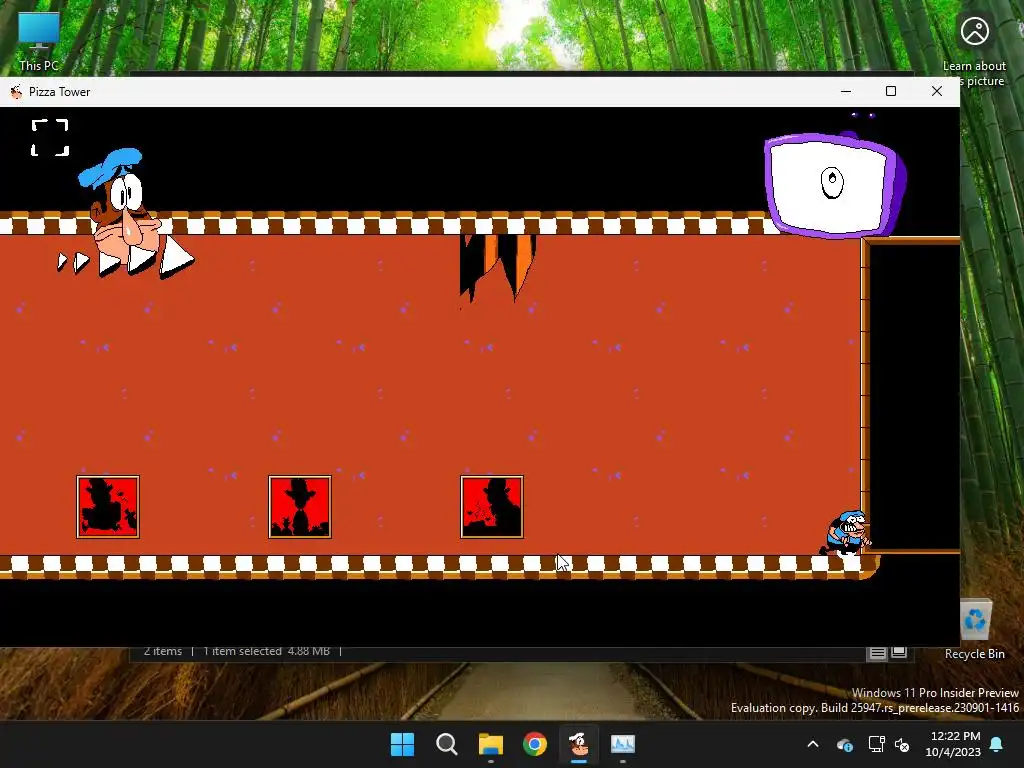Click '1 item selected 4.88 MB' status text
Screen dimensions: 1024x768
pyautogui.click(x=266, y=651)
